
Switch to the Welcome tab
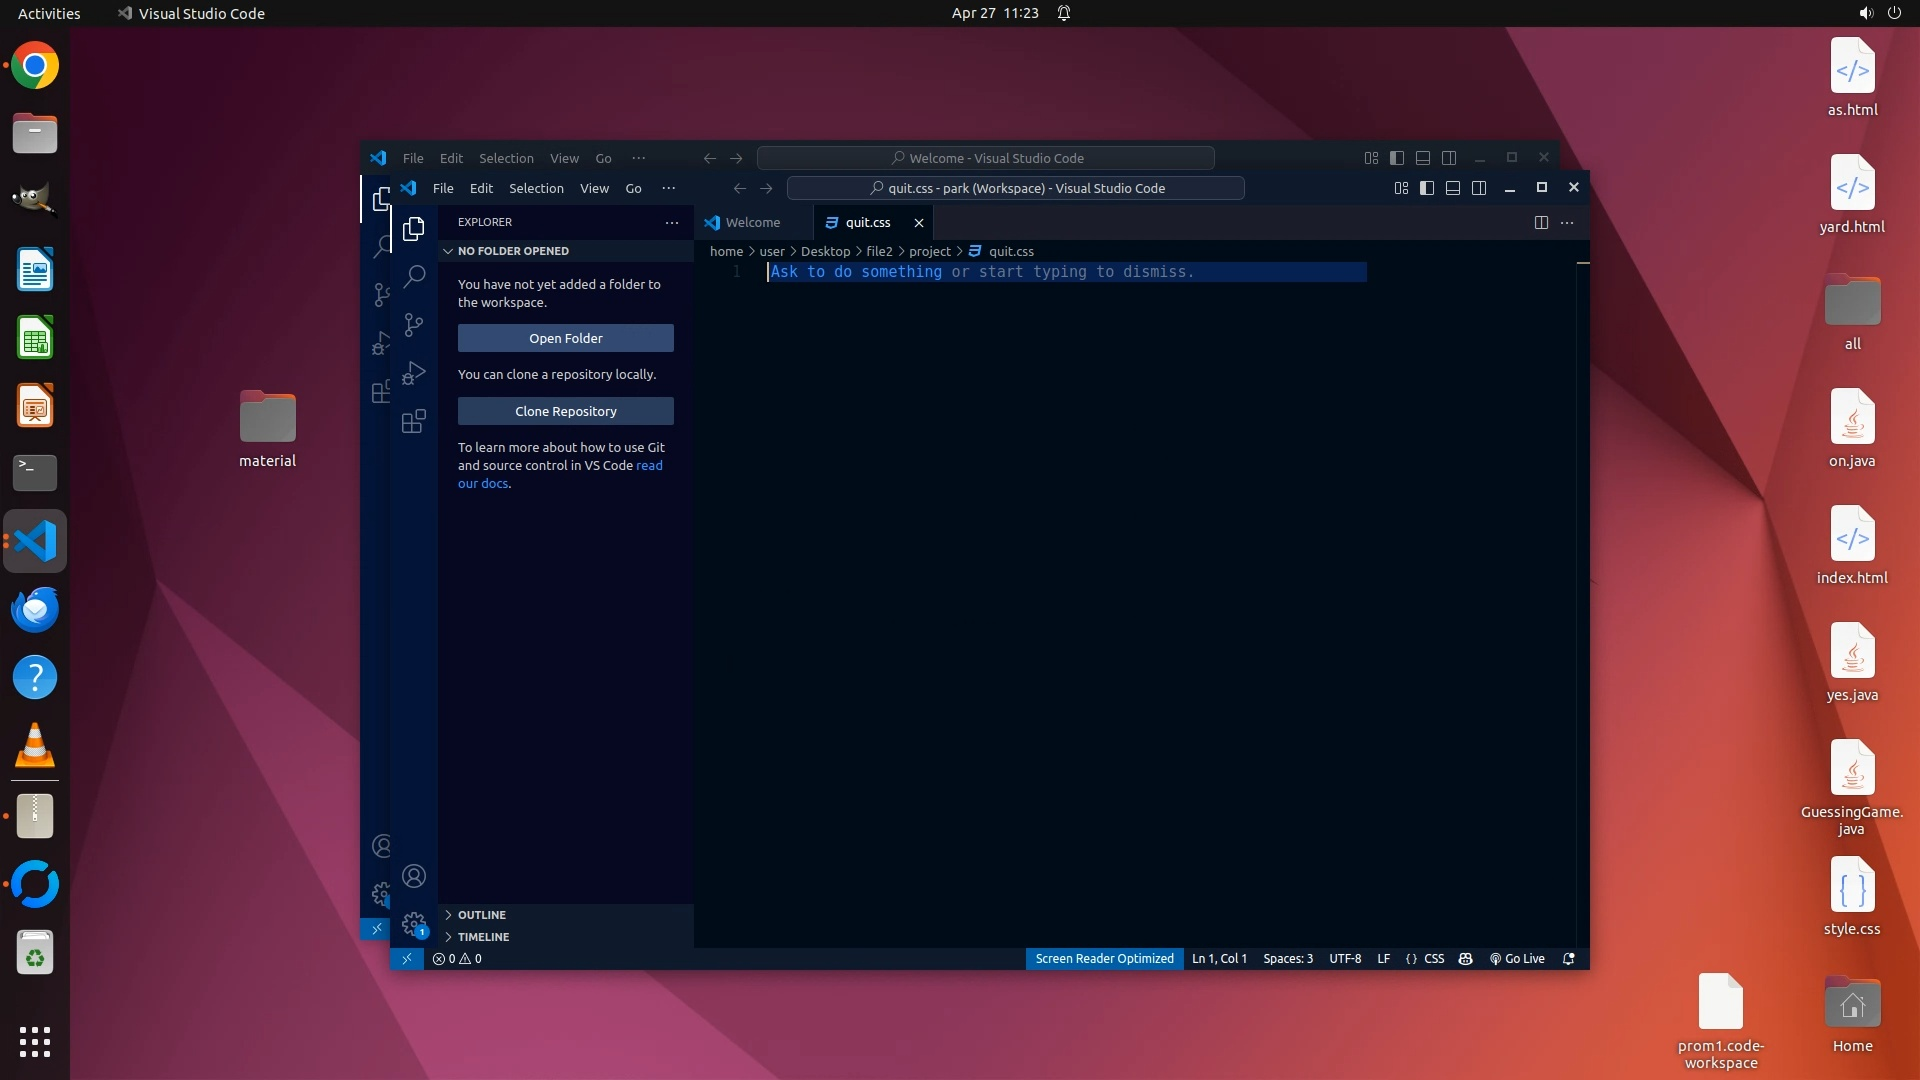point(752,223)
